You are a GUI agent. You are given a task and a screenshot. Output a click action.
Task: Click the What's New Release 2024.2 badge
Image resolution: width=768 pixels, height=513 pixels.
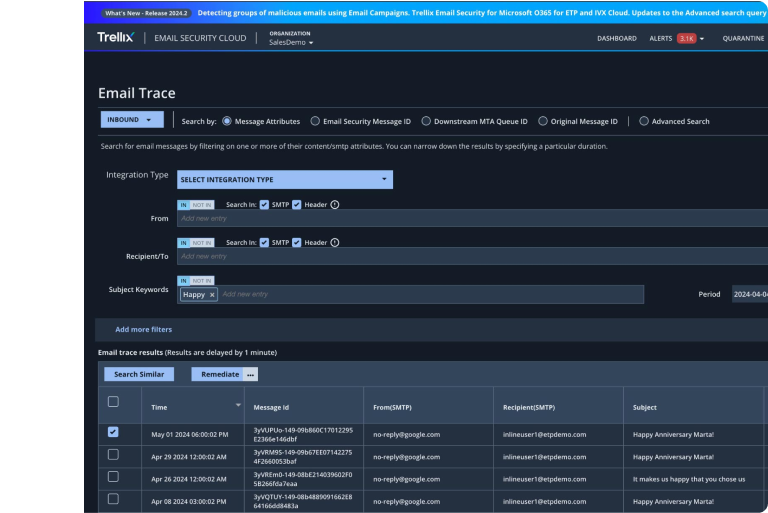click(x=146, y=13)
